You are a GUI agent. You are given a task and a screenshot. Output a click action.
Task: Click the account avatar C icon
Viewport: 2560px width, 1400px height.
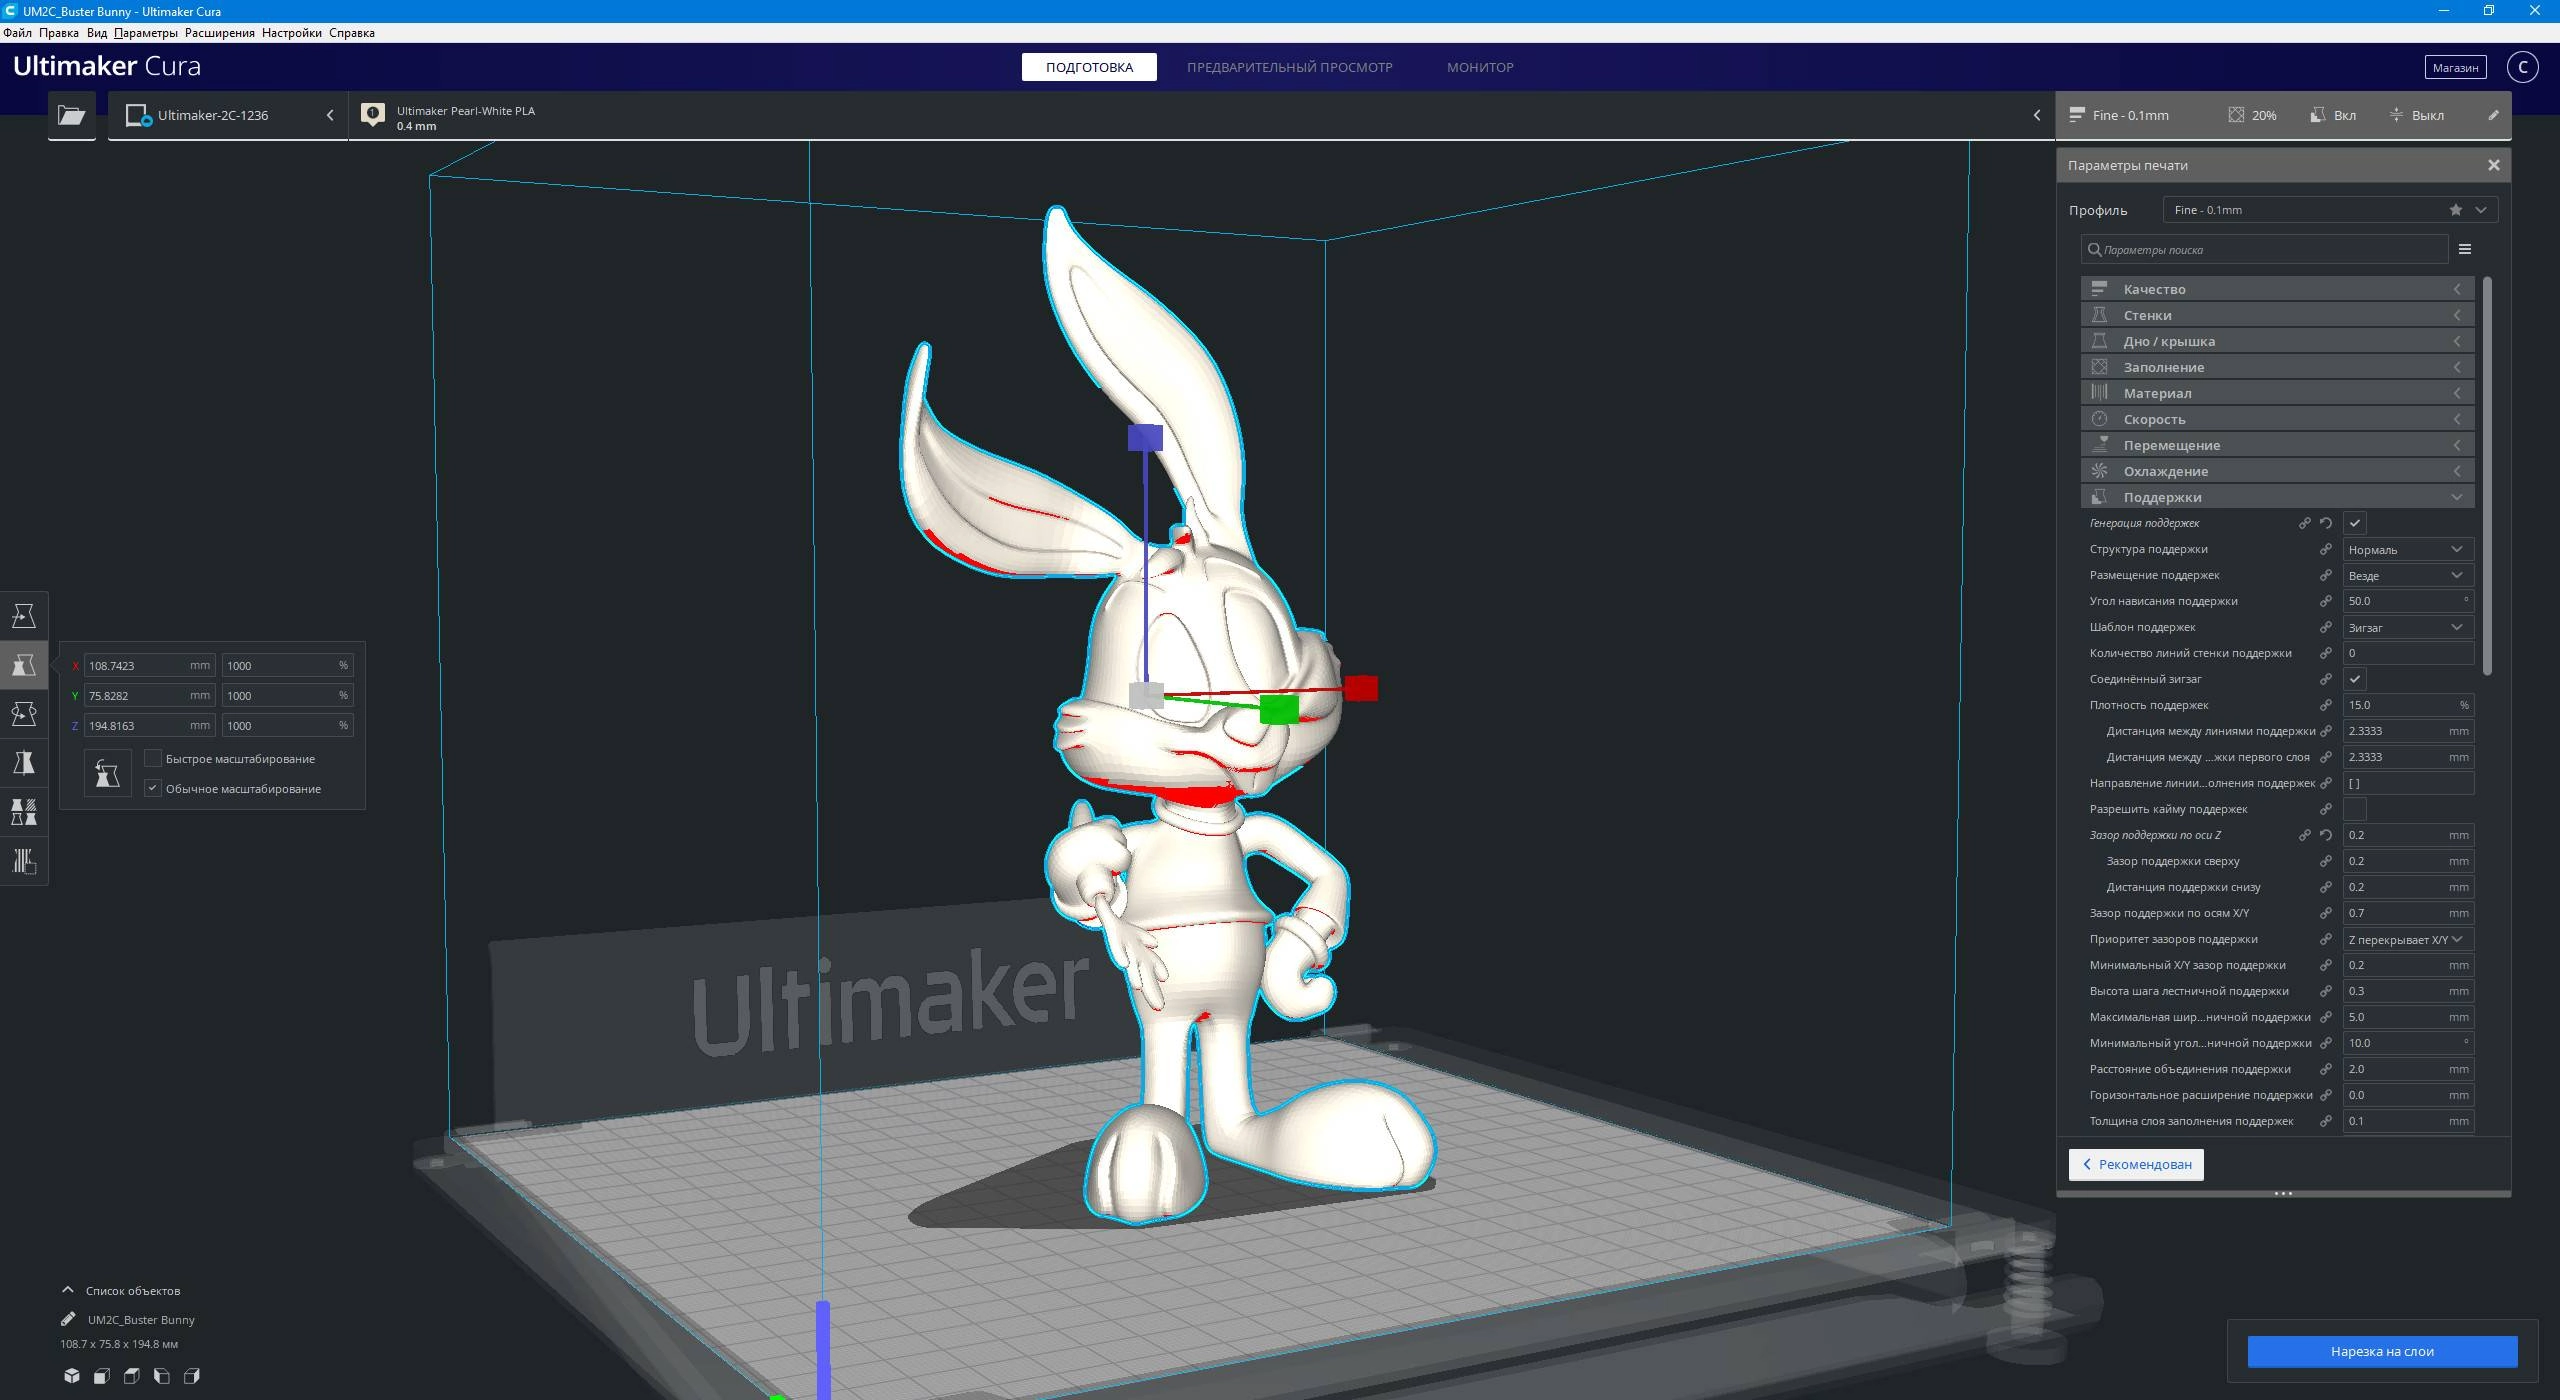(x=2523, y=67)
